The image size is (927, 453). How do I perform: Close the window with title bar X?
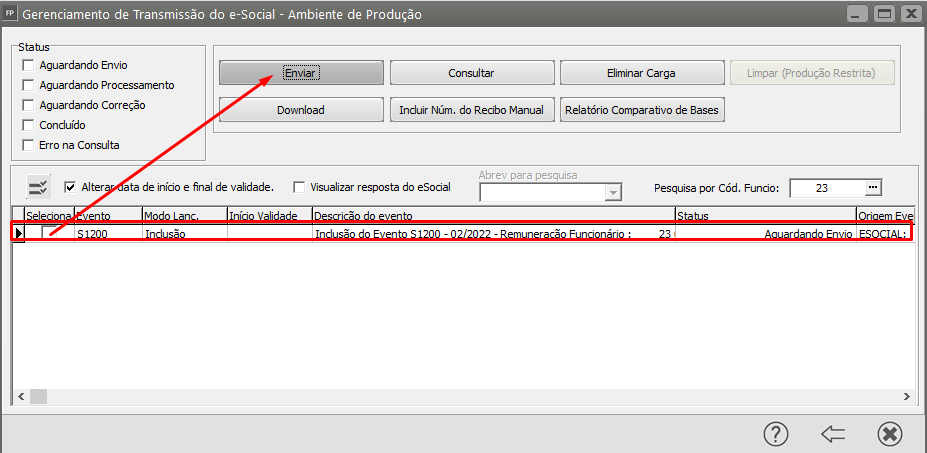911,14
